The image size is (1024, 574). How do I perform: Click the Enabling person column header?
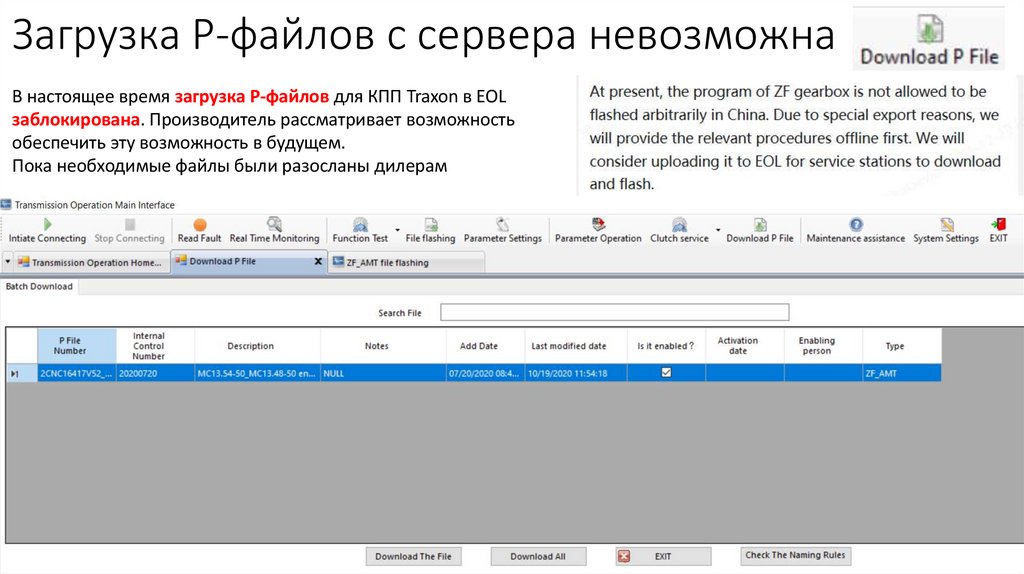823,346
